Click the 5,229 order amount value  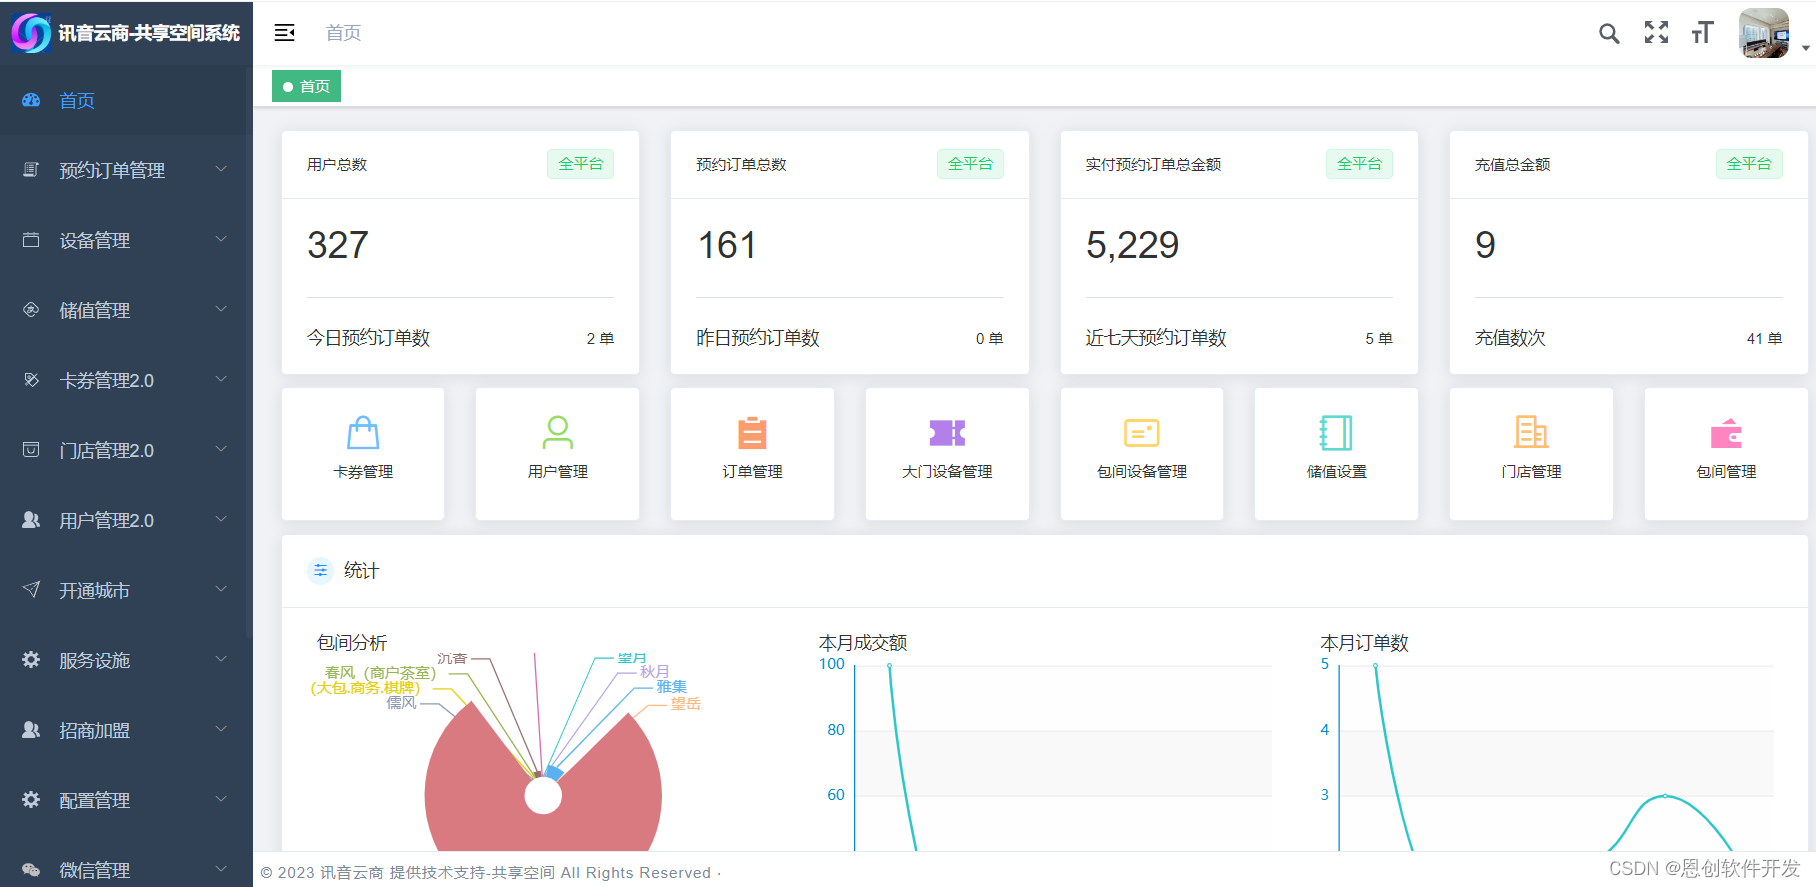(x=1133, y=245)
